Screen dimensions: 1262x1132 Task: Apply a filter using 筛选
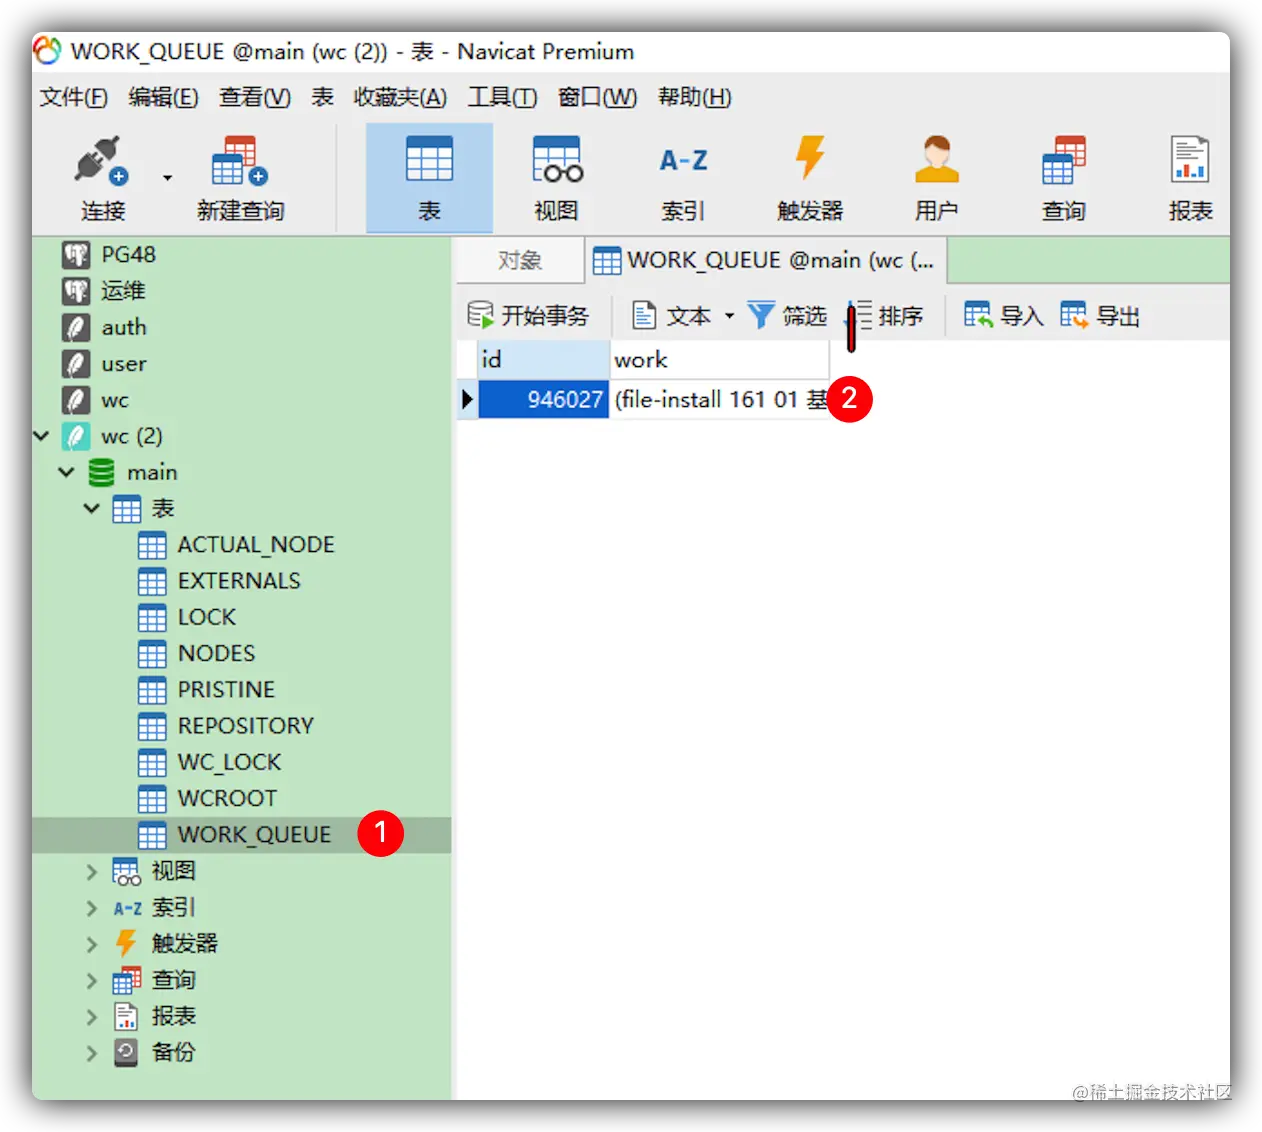coord(788,314)
